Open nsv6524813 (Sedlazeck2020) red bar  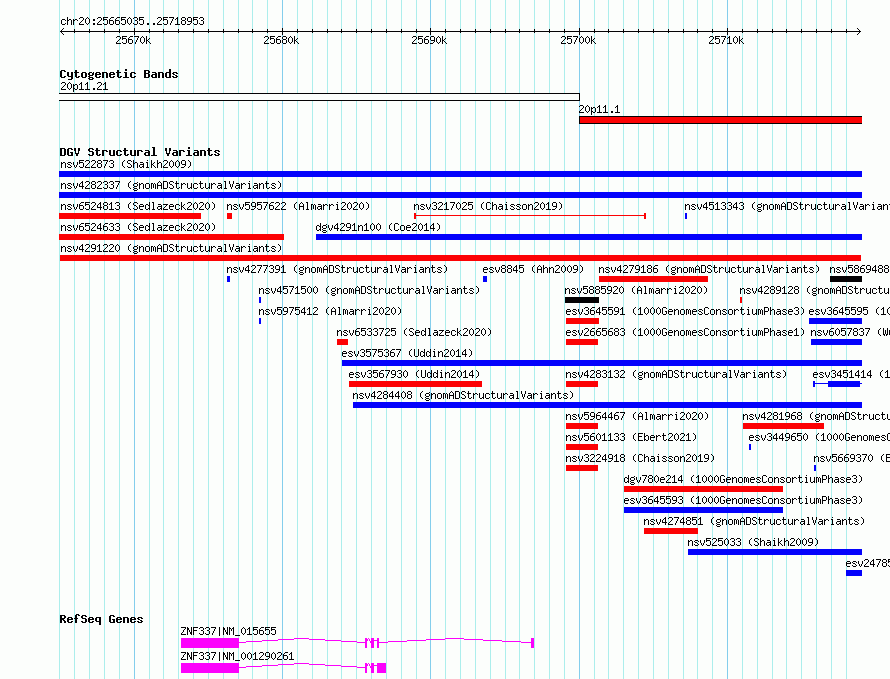[x=130, y=216]
